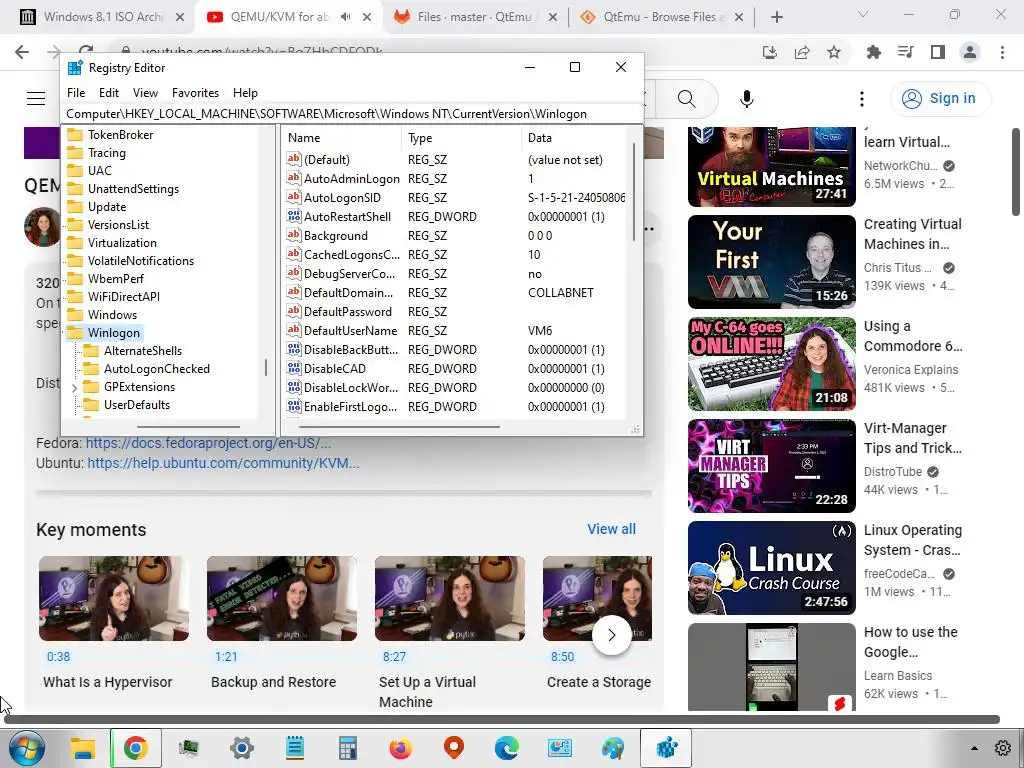This screenshot has width=1024, height=768.
Task: Open the Paint palette app on taskbar
Action: [x=613, y=748]
